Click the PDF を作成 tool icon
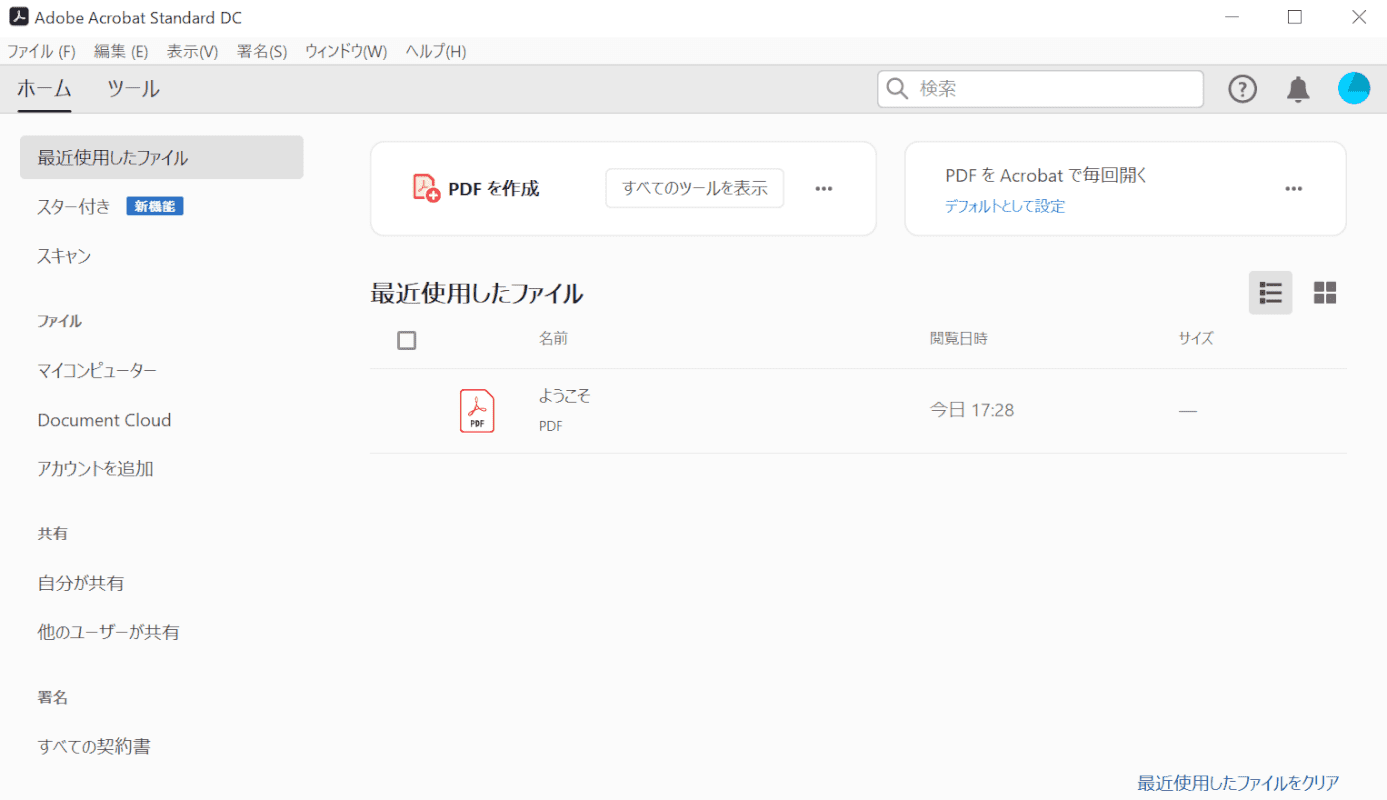Screen dimensions: 1387x800 point(427,188)
